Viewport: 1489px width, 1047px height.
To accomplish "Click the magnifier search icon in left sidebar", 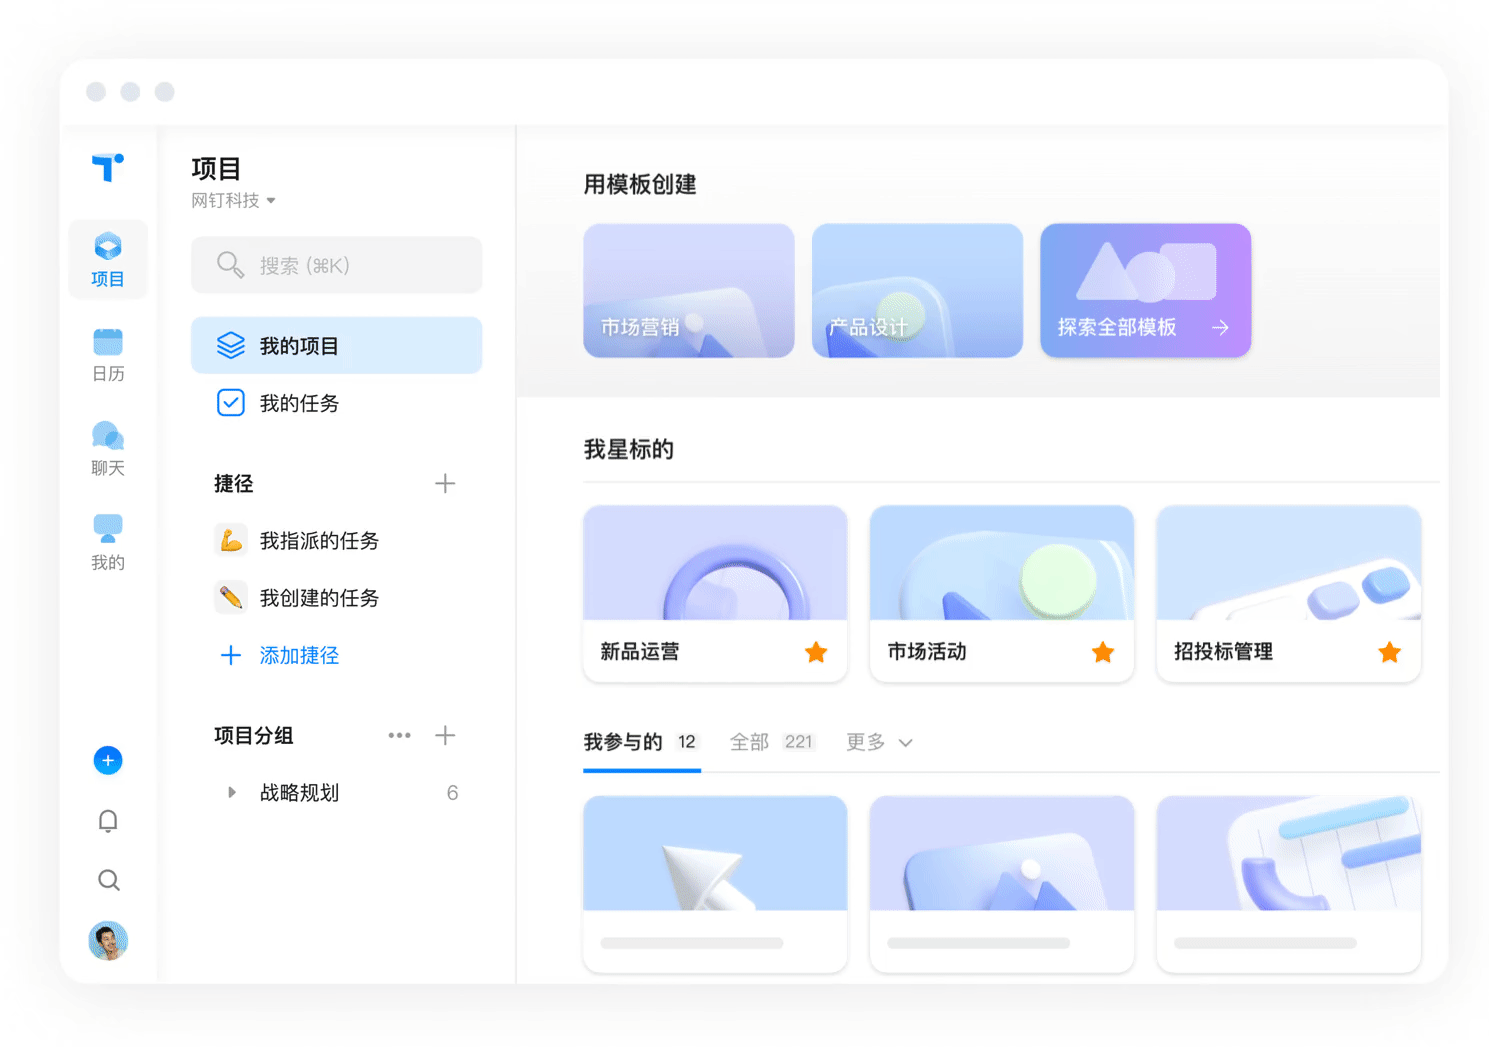I will coord(108,880).
